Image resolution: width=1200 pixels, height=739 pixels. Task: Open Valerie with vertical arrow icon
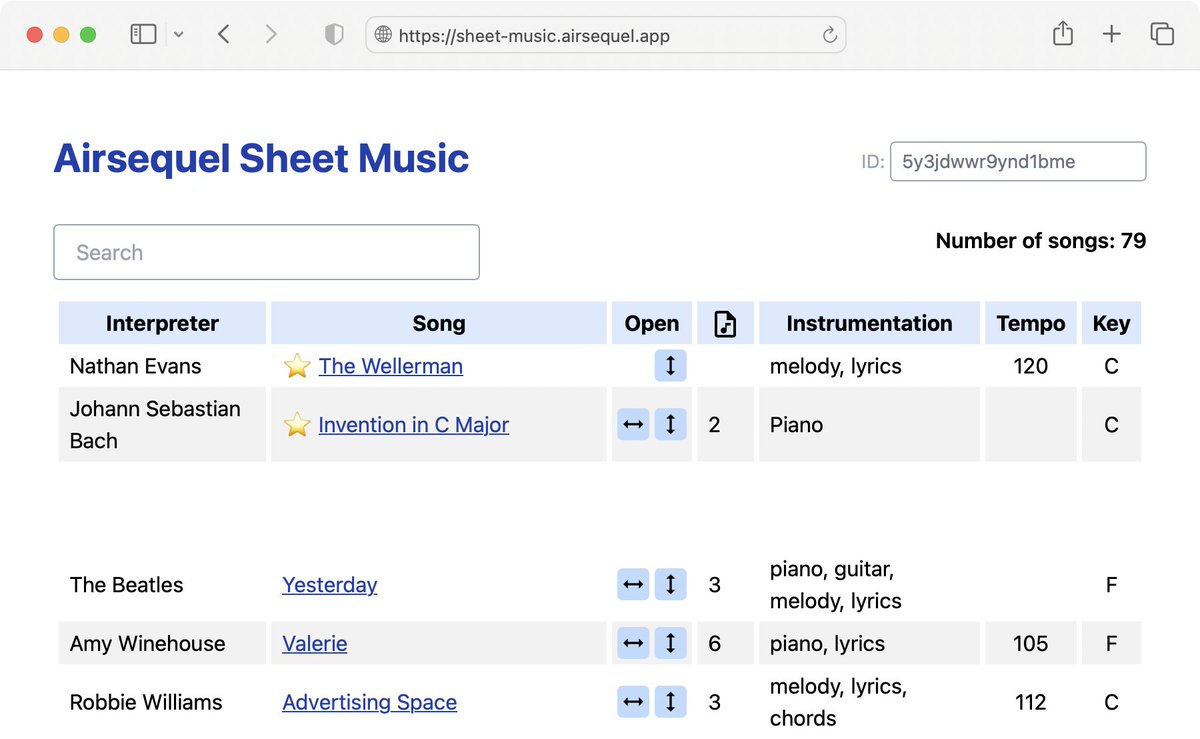coord(670,643)
